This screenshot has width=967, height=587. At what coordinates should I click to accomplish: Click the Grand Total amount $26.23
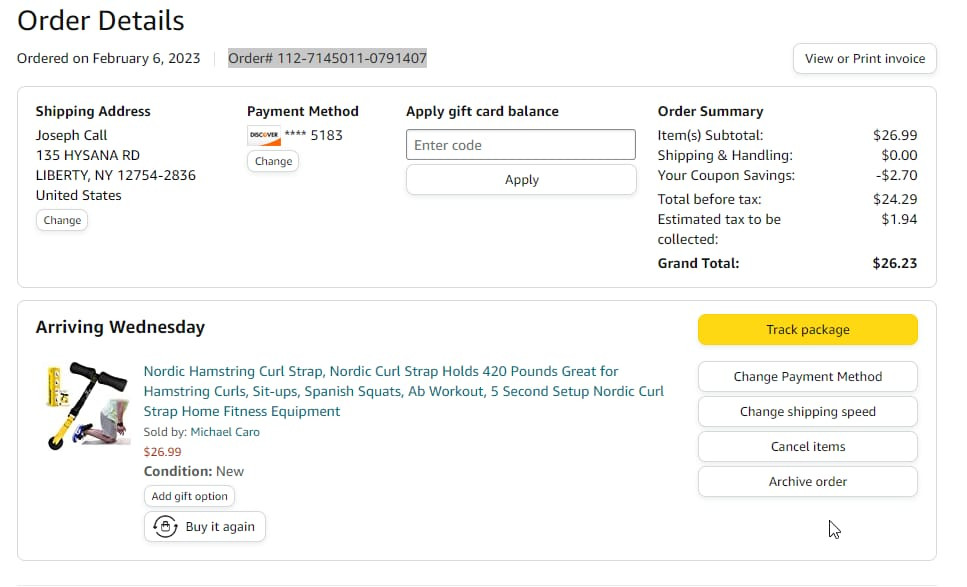pyautogui.click(x=894, y=263)
